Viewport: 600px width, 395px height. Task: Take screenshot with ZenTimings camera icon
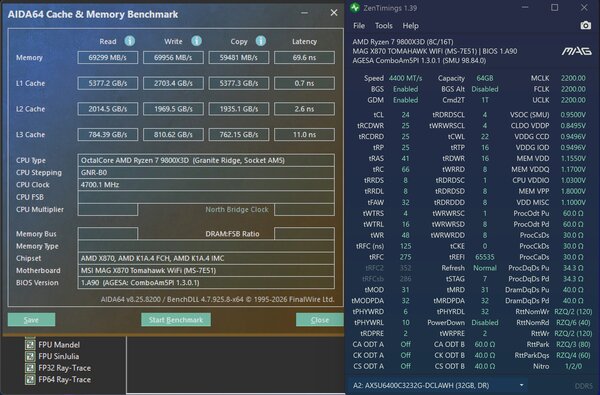(x=585, y=26)
